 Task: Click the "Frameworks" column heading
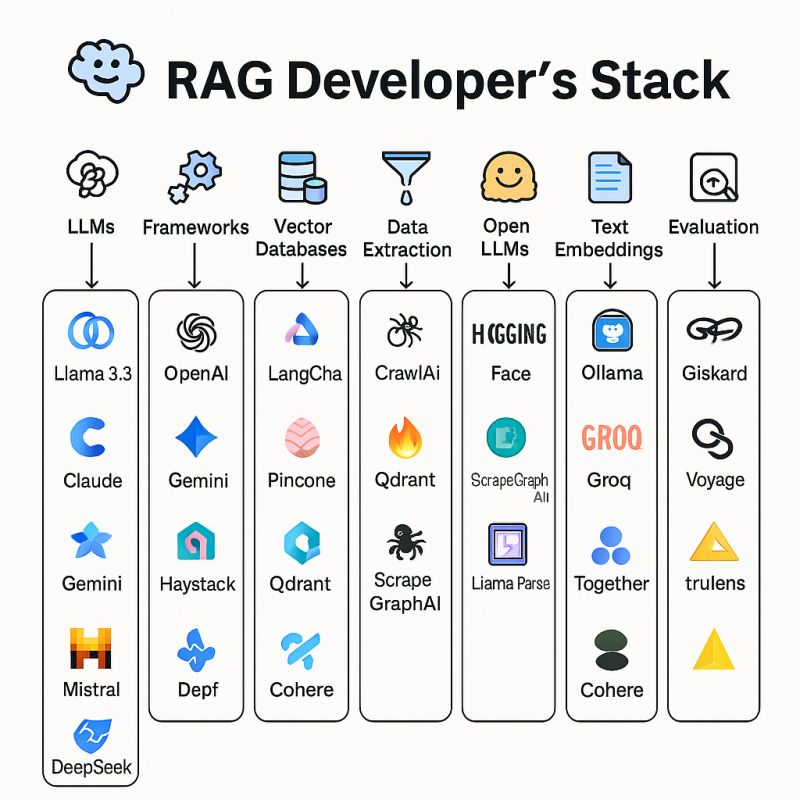(196, 227)
